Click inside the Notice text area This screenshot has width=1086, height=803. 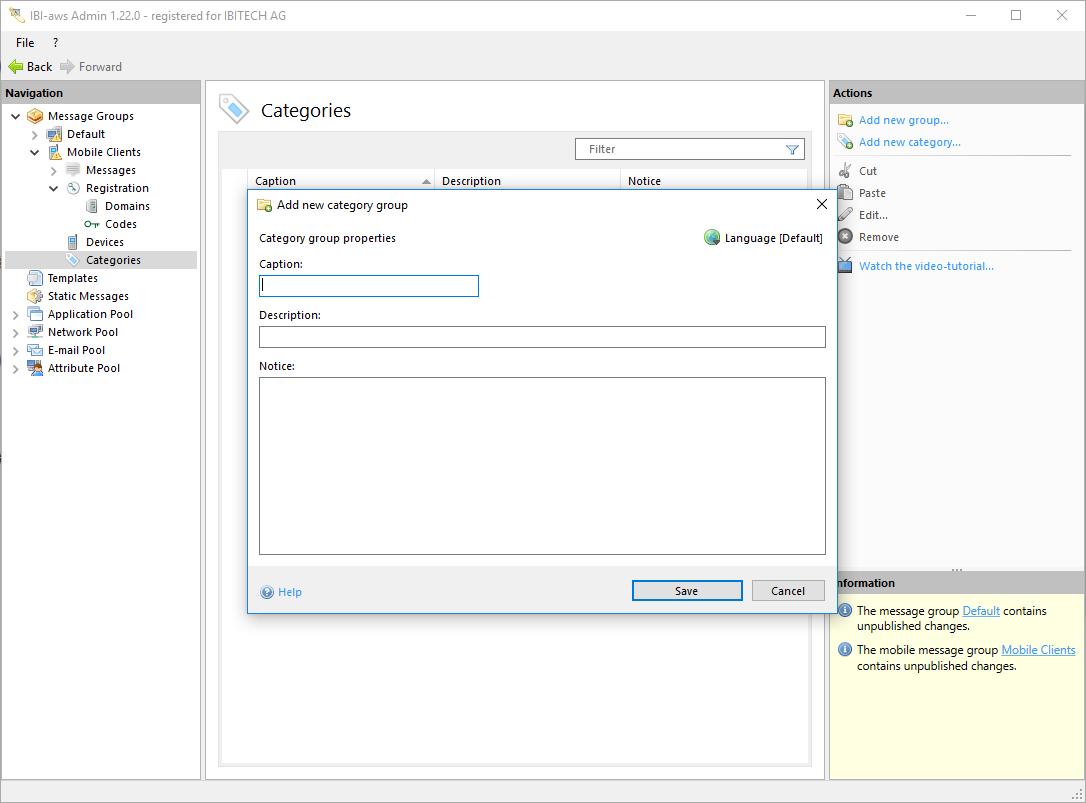pyautogui.click(x=542, y=466)
